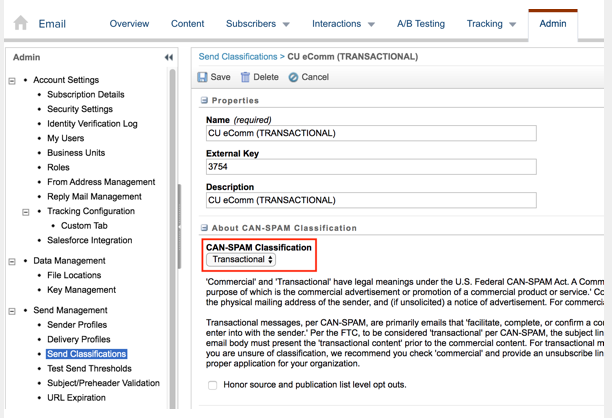Open Subscription Details in the tree
This screenshot has width=612, height=418.
pos(85,94)
